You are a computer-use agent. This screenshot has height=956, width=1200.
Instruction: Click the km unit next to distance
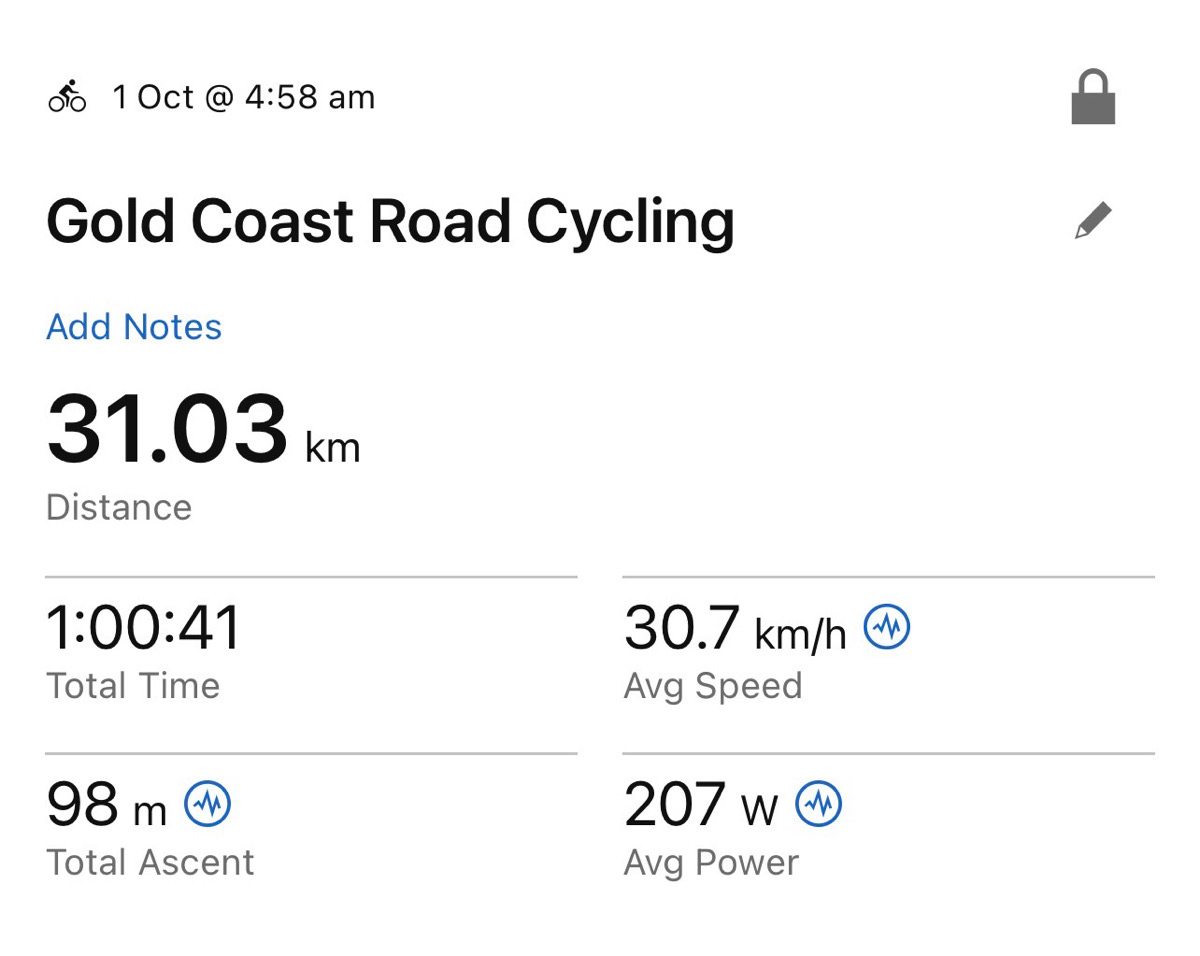coord(332,447)
